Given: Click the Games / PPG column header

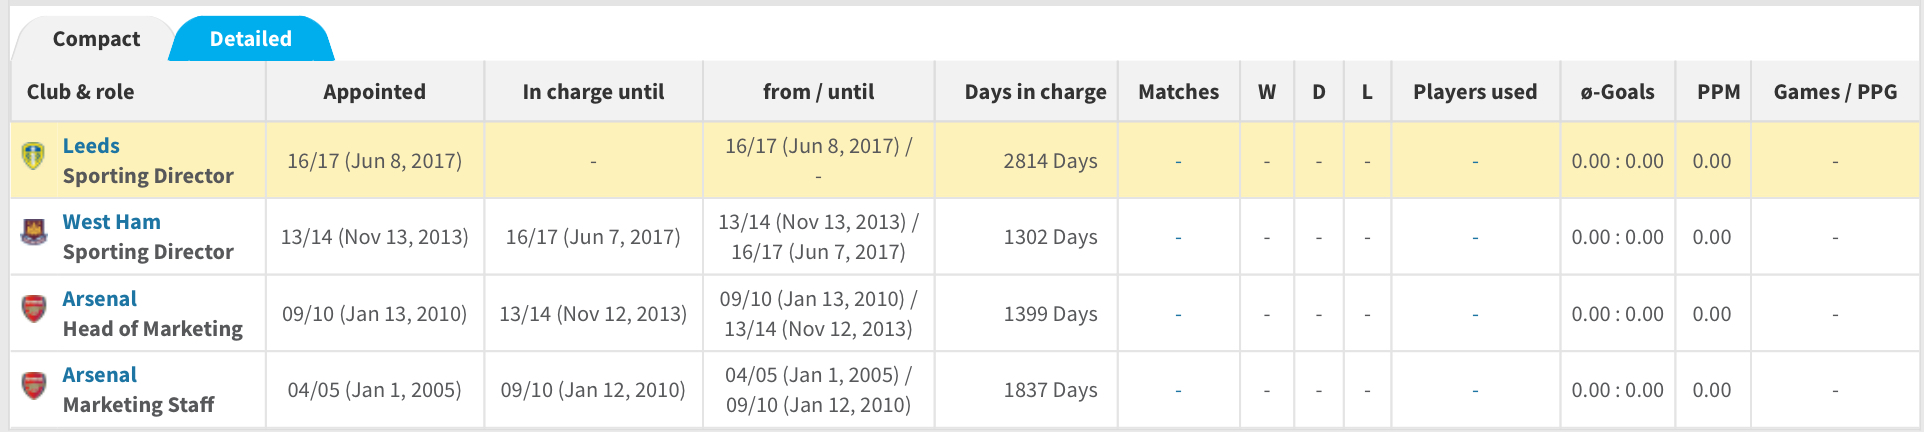Looking at the screenshot, I should (1835, 92).
